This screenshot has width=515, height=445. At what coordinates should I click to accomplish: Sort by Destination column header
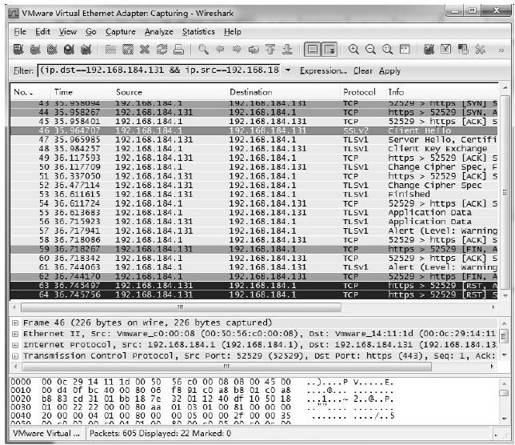point(283,92)
